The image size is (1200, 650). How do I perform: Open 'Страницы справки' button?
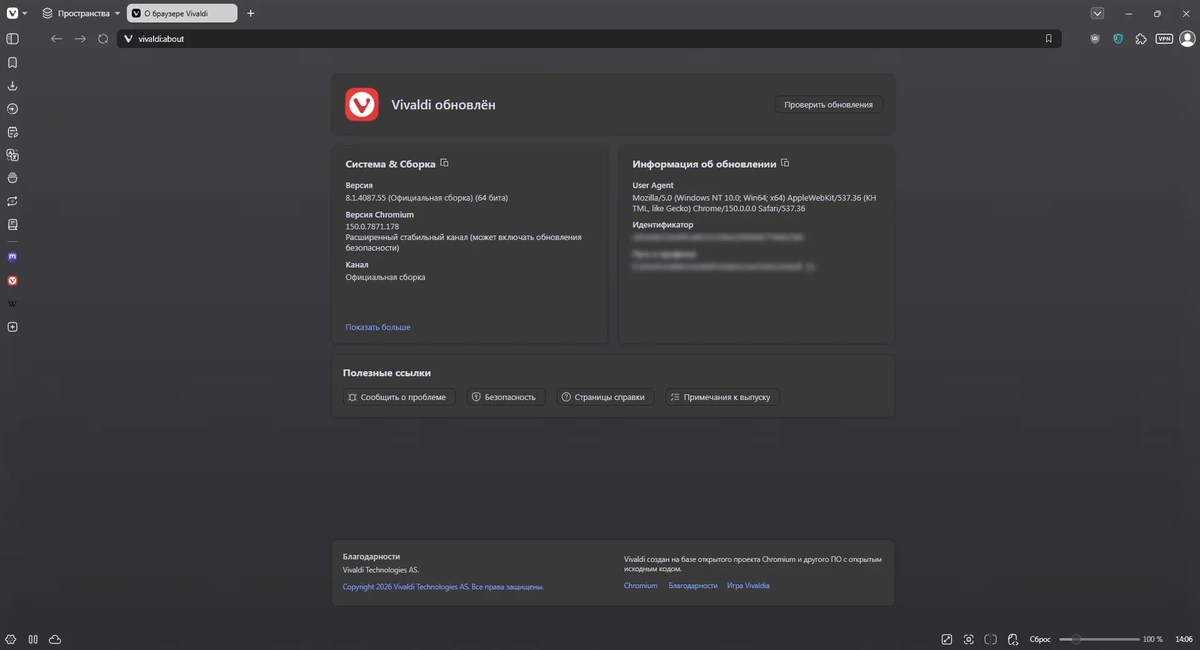[606, 397]
